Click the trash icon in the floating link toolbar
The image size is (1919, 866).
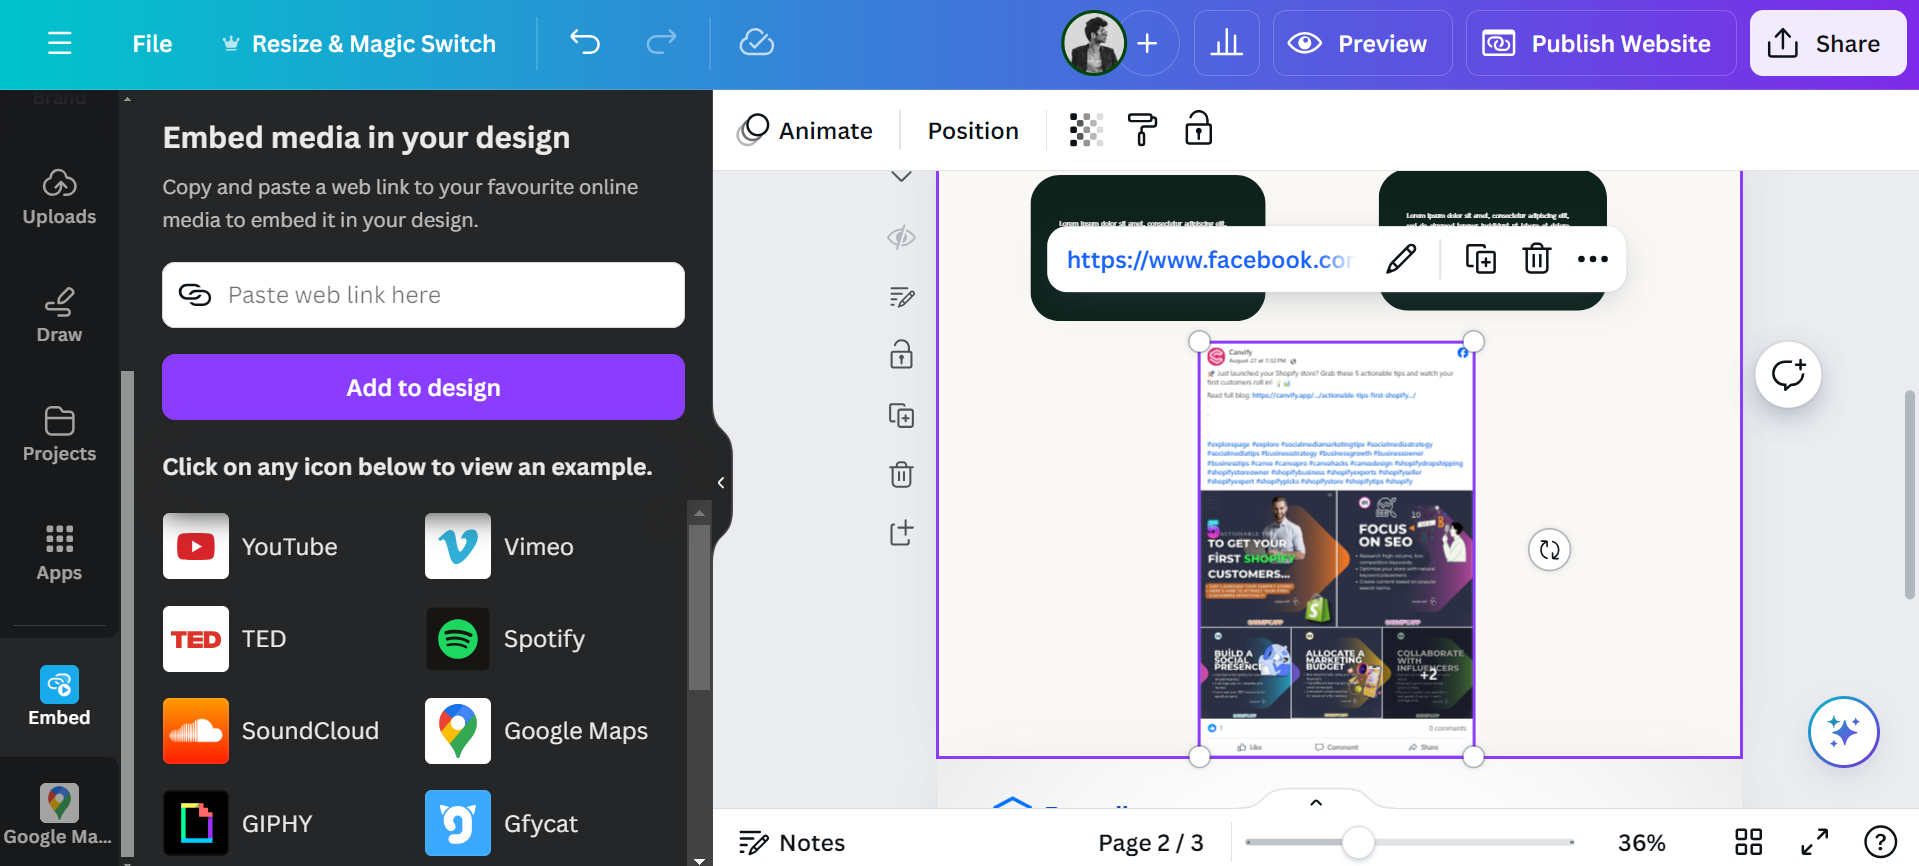1536,259
